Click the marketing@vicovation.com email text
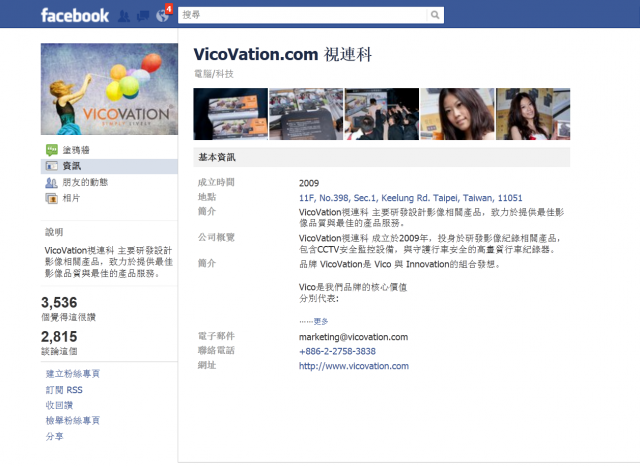Viewport: 640px width, 466px height. point(353,337)
